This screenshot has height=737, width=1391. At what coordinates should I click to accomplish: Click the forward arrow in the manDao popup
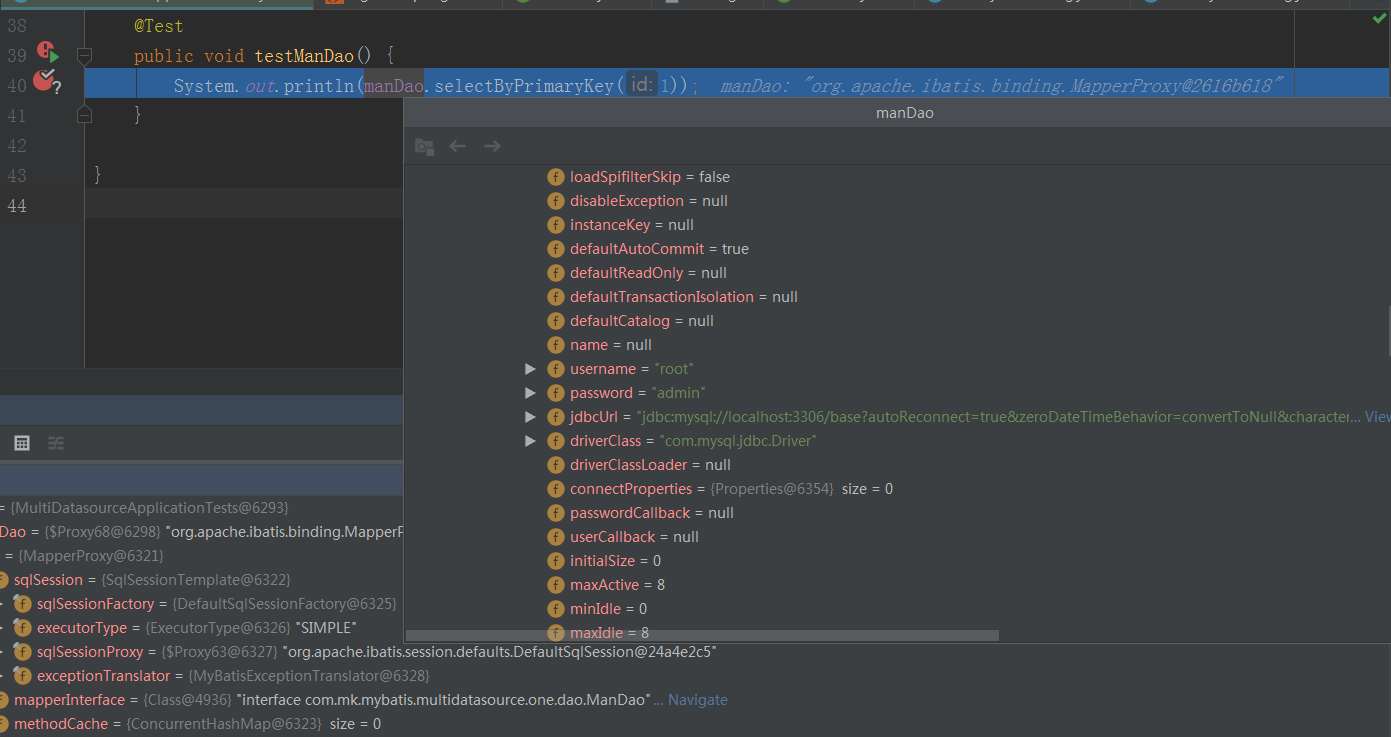[x=492, y=146]
